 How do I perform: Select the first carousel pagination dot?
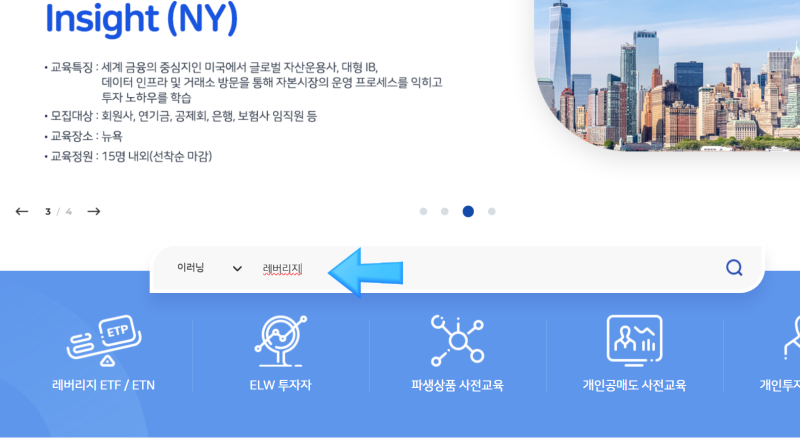tap(423, 211)
